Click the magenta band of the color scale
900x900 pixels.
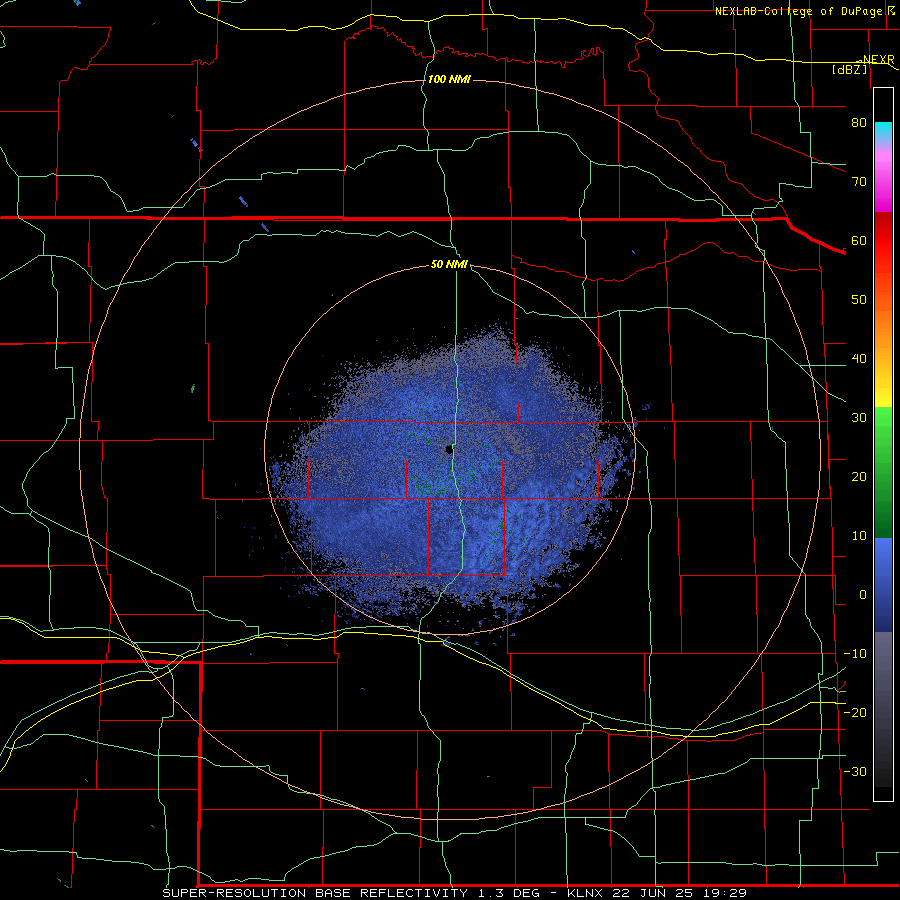pos(883,183)
